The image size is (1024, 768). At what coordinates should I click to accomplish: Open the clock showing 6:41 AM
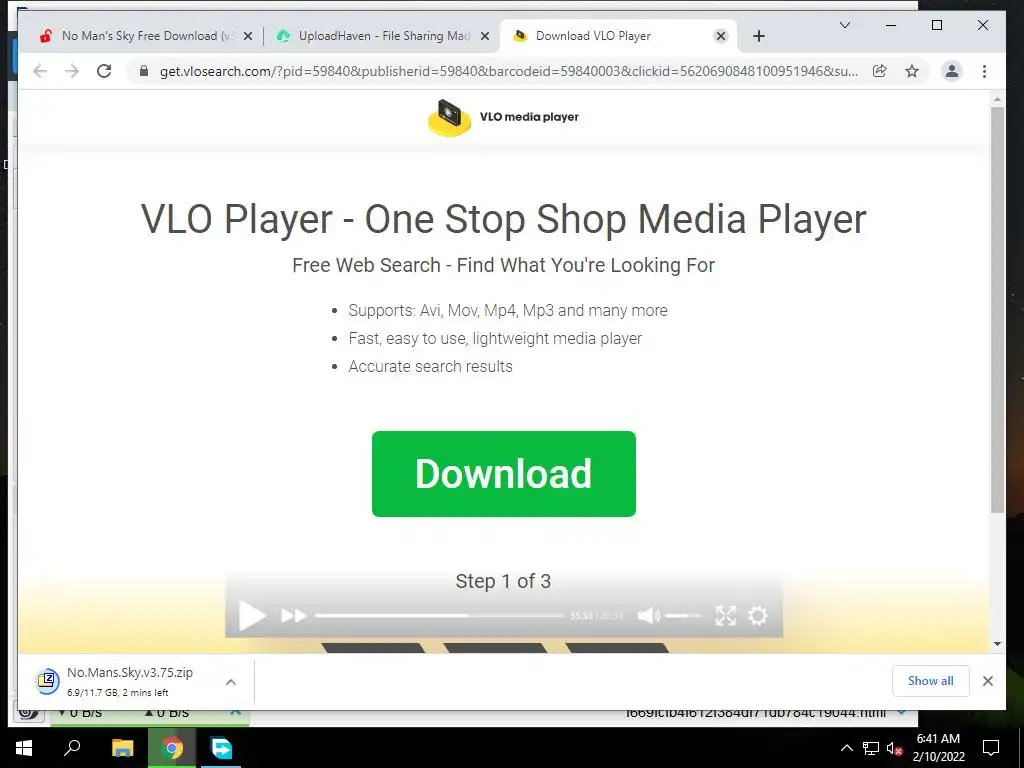pyautogui.click(x=938, y=748)
